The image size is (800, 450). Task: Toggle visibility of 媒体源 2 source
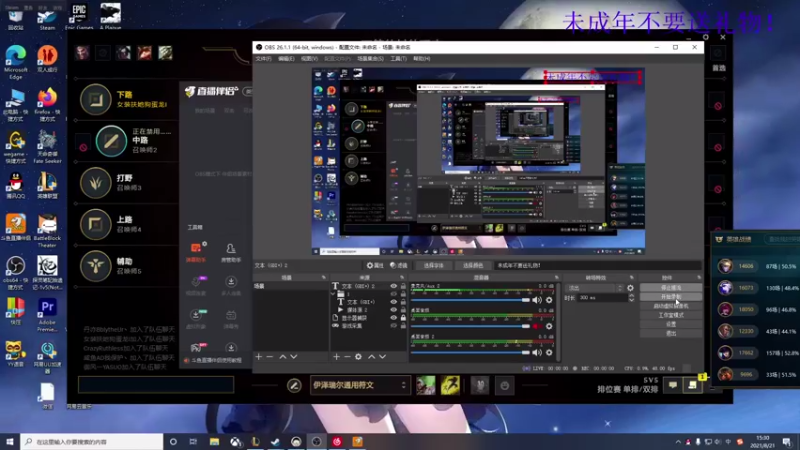(x=393, y=310)
